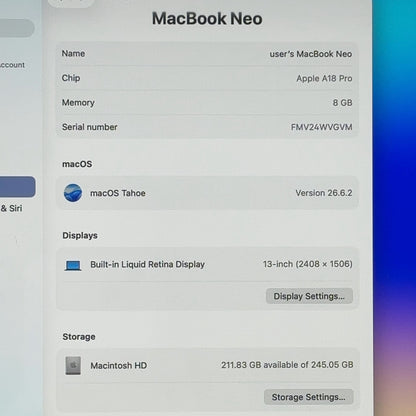The image size is (416, 416).
Task: Click the sidebar search field
Action: pos(17,28)
